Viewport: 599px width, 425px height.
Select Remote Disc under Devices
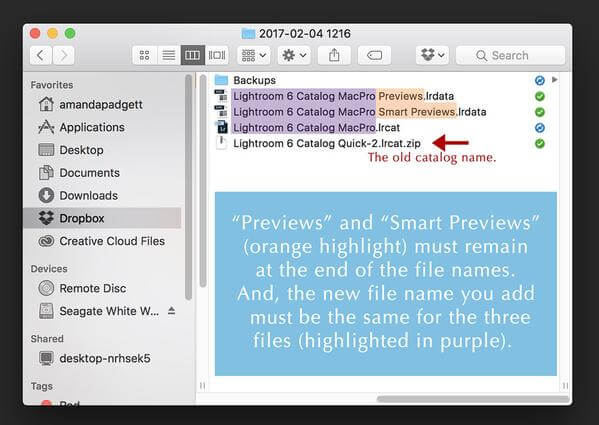(102, 288)
